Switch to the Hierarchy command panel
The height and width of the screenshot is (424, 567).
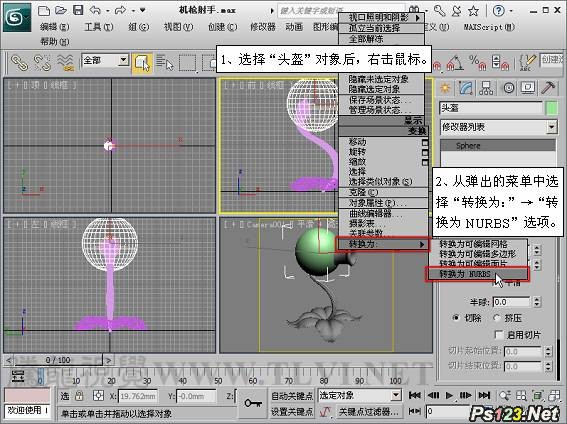[x=486, y=88]
